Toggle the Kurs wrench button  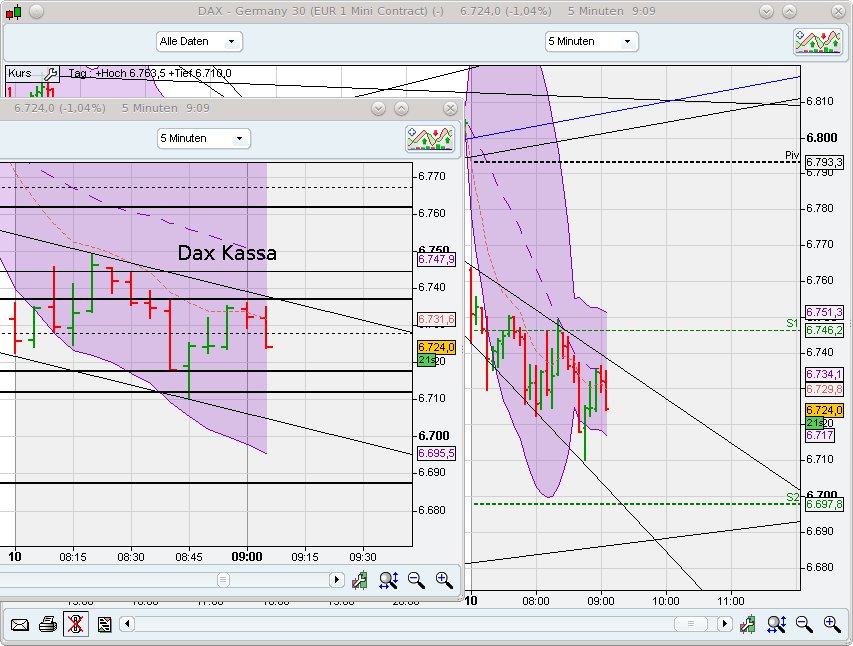(50, 74)
